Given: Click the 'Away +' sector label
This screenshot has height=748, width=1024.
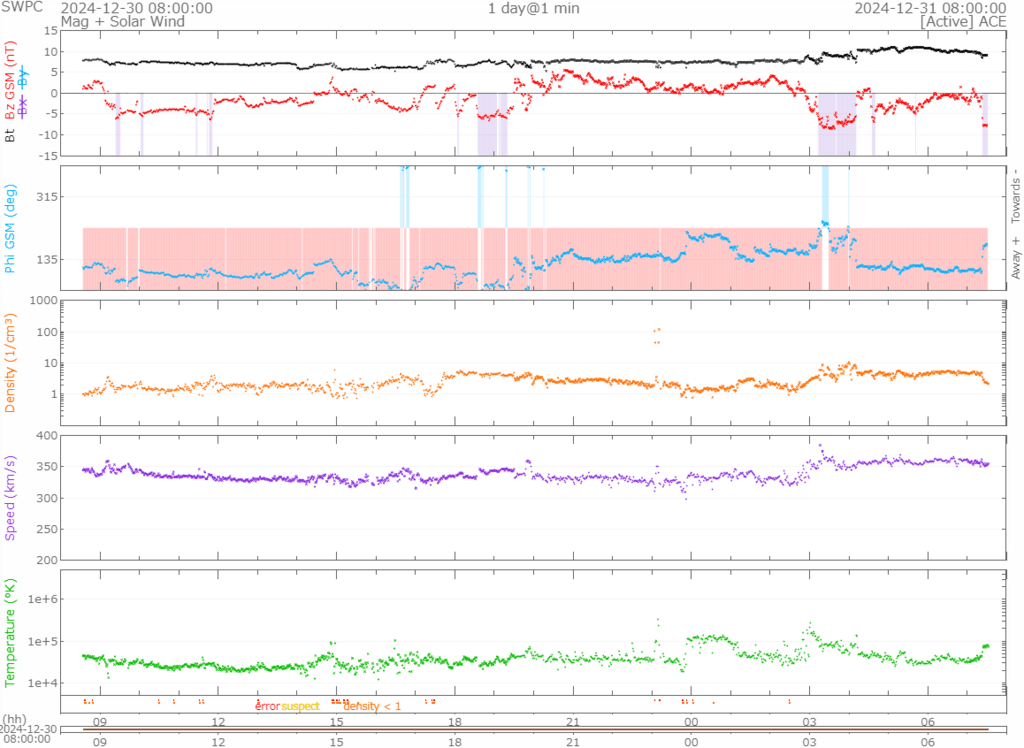Looking at the screenshot, I should coord(1016,257).
